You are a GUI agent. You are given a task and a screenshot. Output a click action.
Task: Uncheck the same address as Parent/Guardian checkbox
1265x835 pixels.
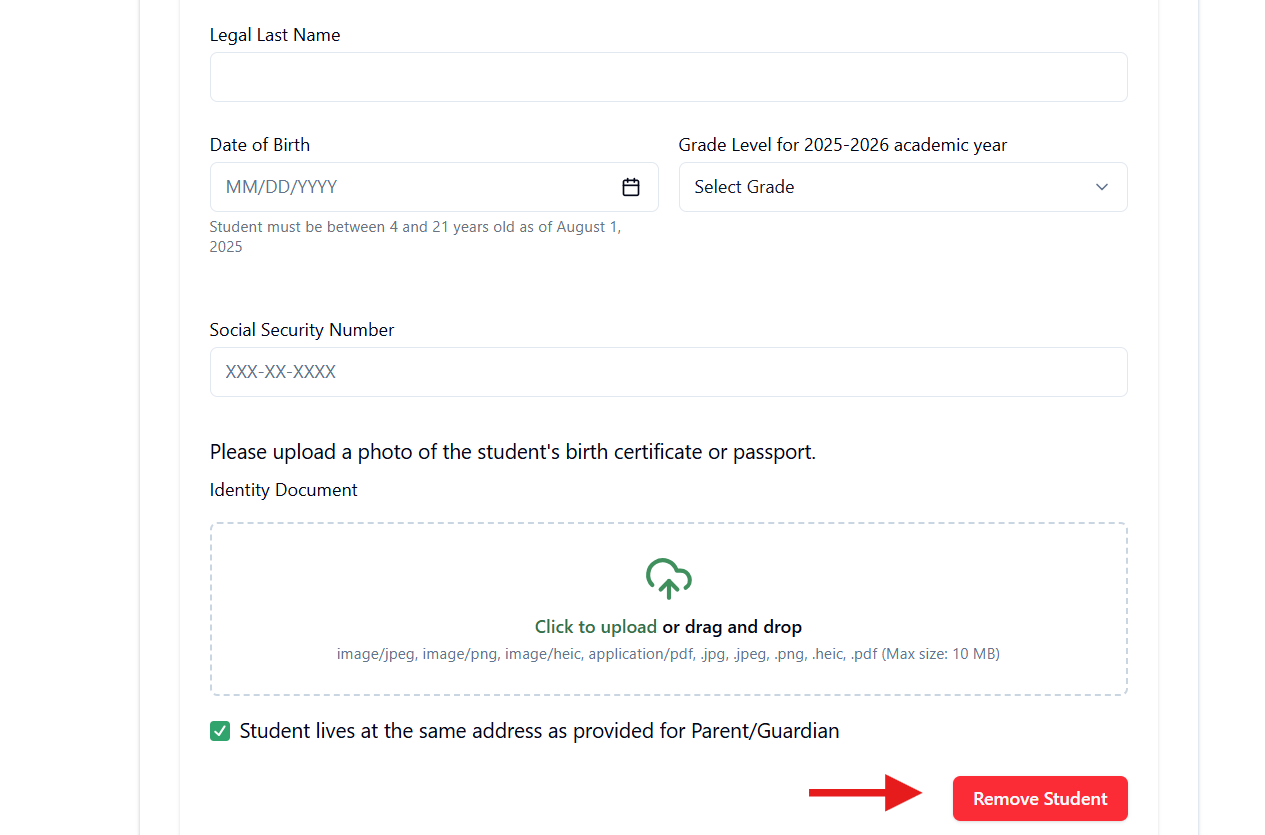pos(220,731)
